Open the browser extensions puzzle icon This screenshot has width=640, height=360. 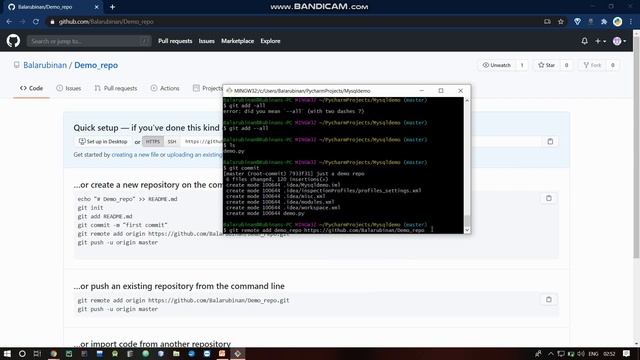click(604, 22)
